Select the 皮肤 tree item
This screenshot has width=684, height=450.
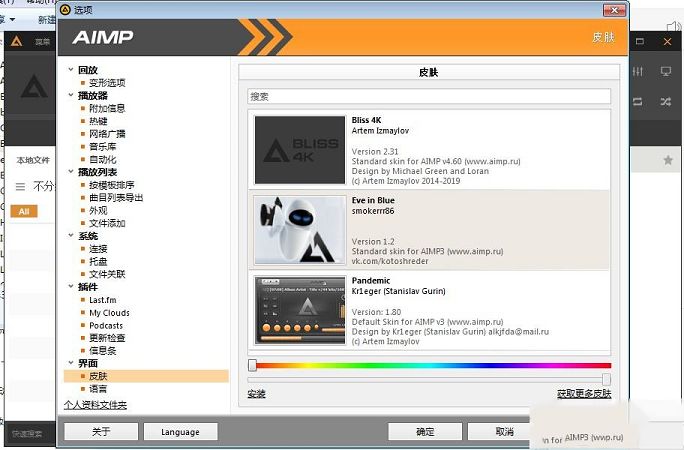(x=146, y=376)
